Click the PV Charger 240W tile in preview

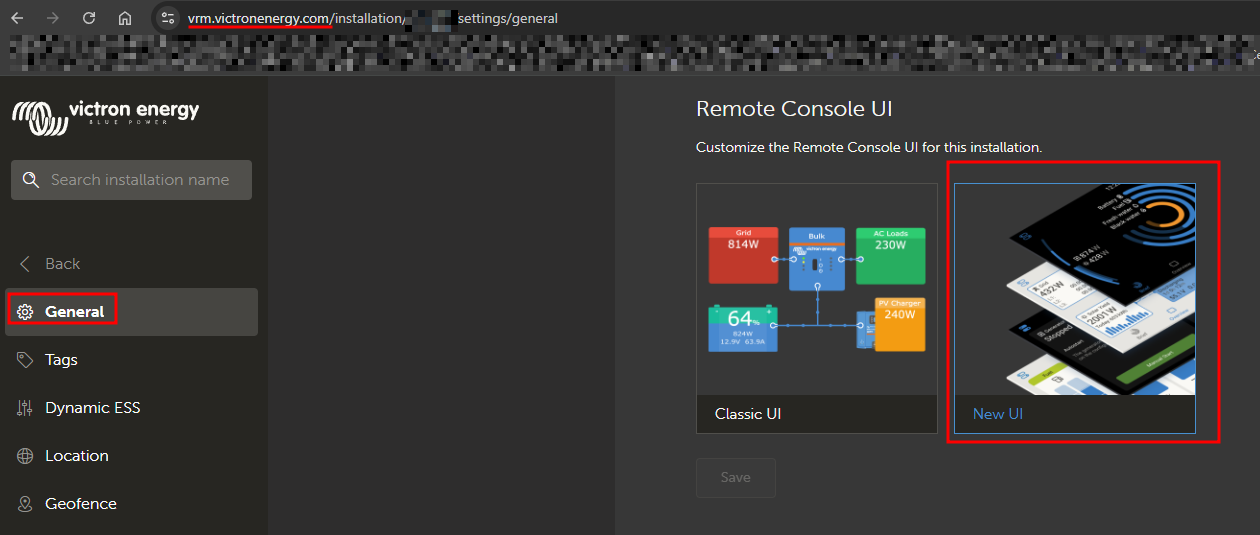coord(900,324)
